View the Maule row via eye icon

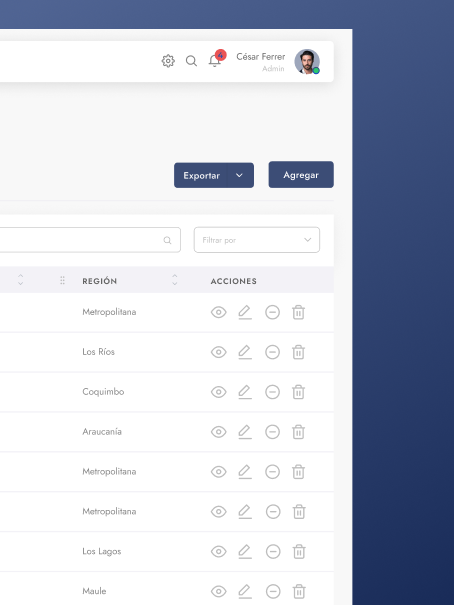pos(219,591)
